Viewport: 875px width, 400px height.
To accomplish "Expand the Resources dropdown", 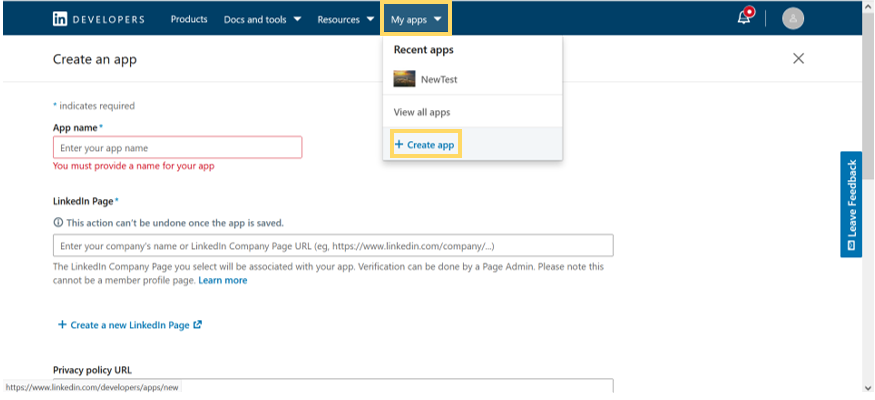I will pyautogui.click(x=345, y=20).
